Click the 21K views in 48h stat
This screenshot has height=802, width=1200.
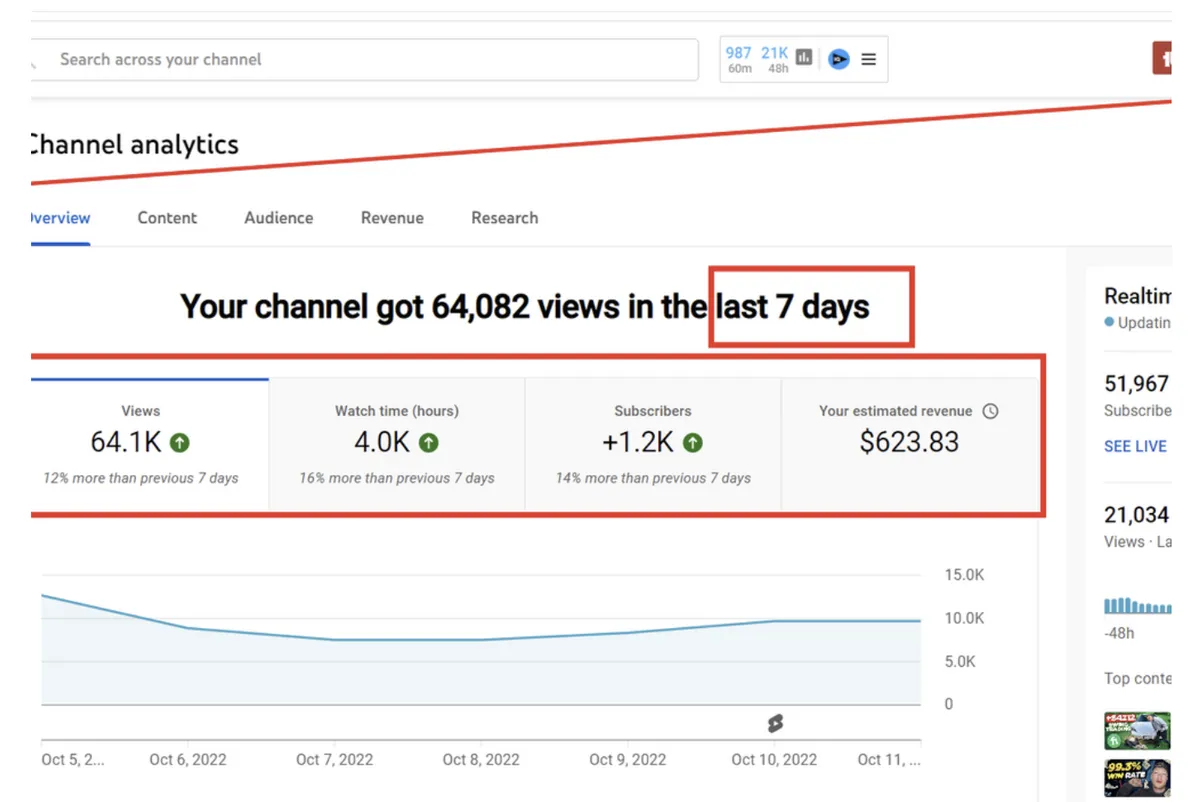pos(775,59)
